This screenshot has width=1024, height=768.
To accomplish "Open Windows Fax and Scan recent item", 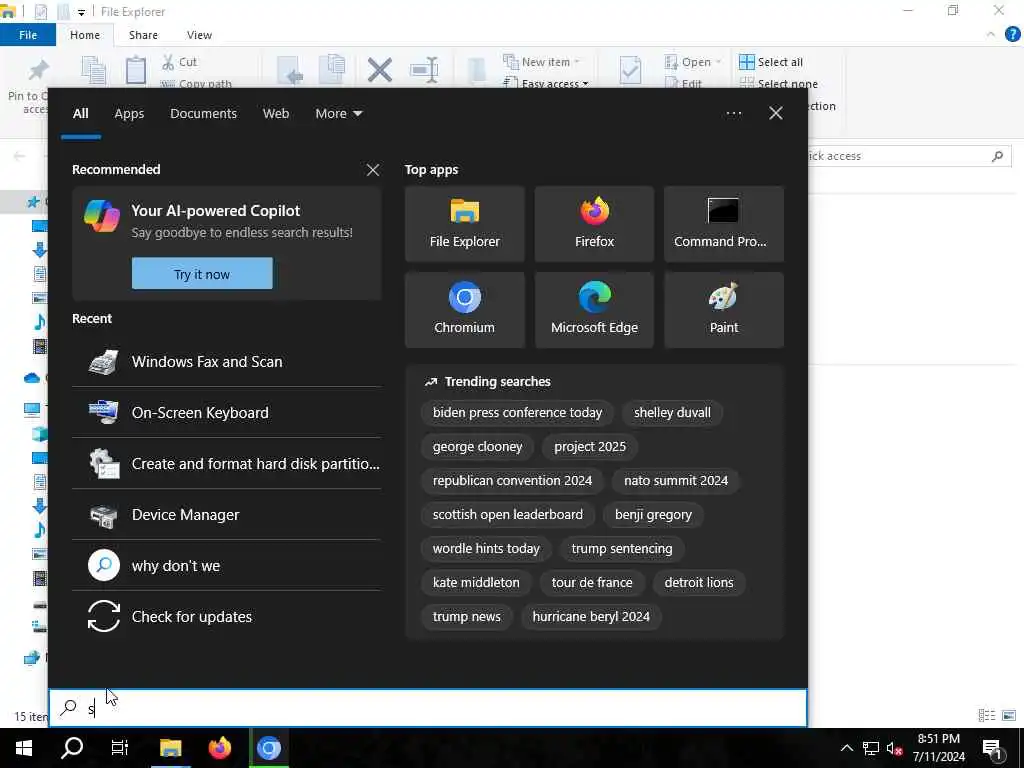I will tap(227, 362).
